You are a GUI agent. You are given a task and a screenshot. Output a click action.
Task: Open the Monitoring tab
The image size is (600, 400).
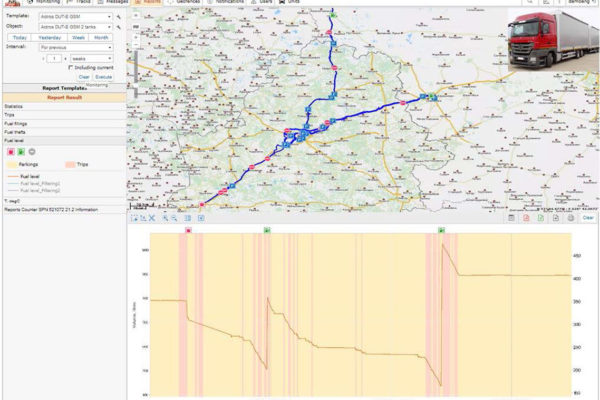44,2
